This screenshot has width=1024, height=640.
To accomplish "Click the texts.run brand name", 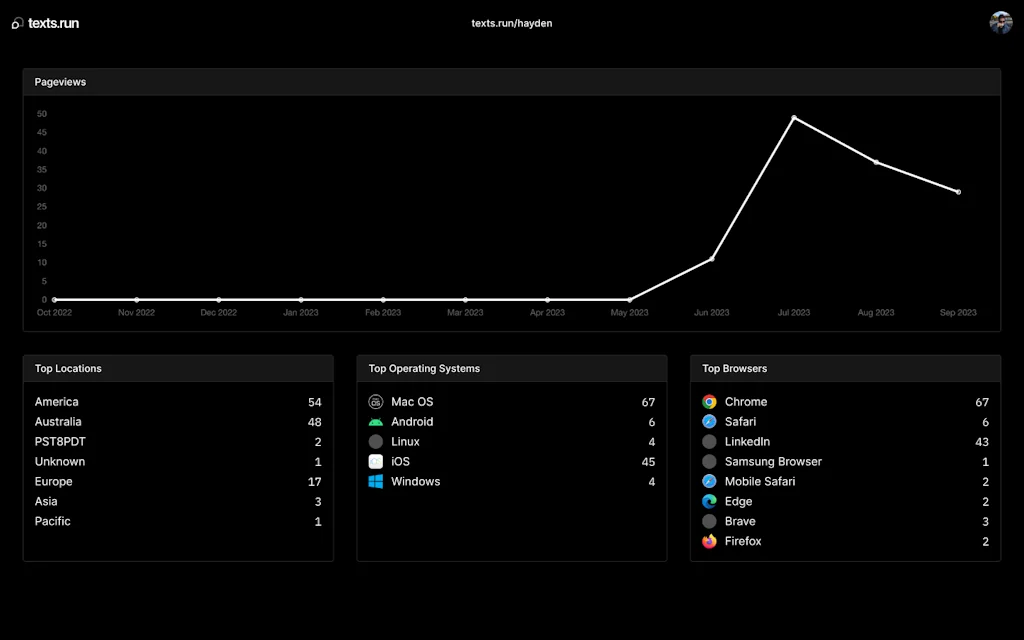I will tap(53, 23).
